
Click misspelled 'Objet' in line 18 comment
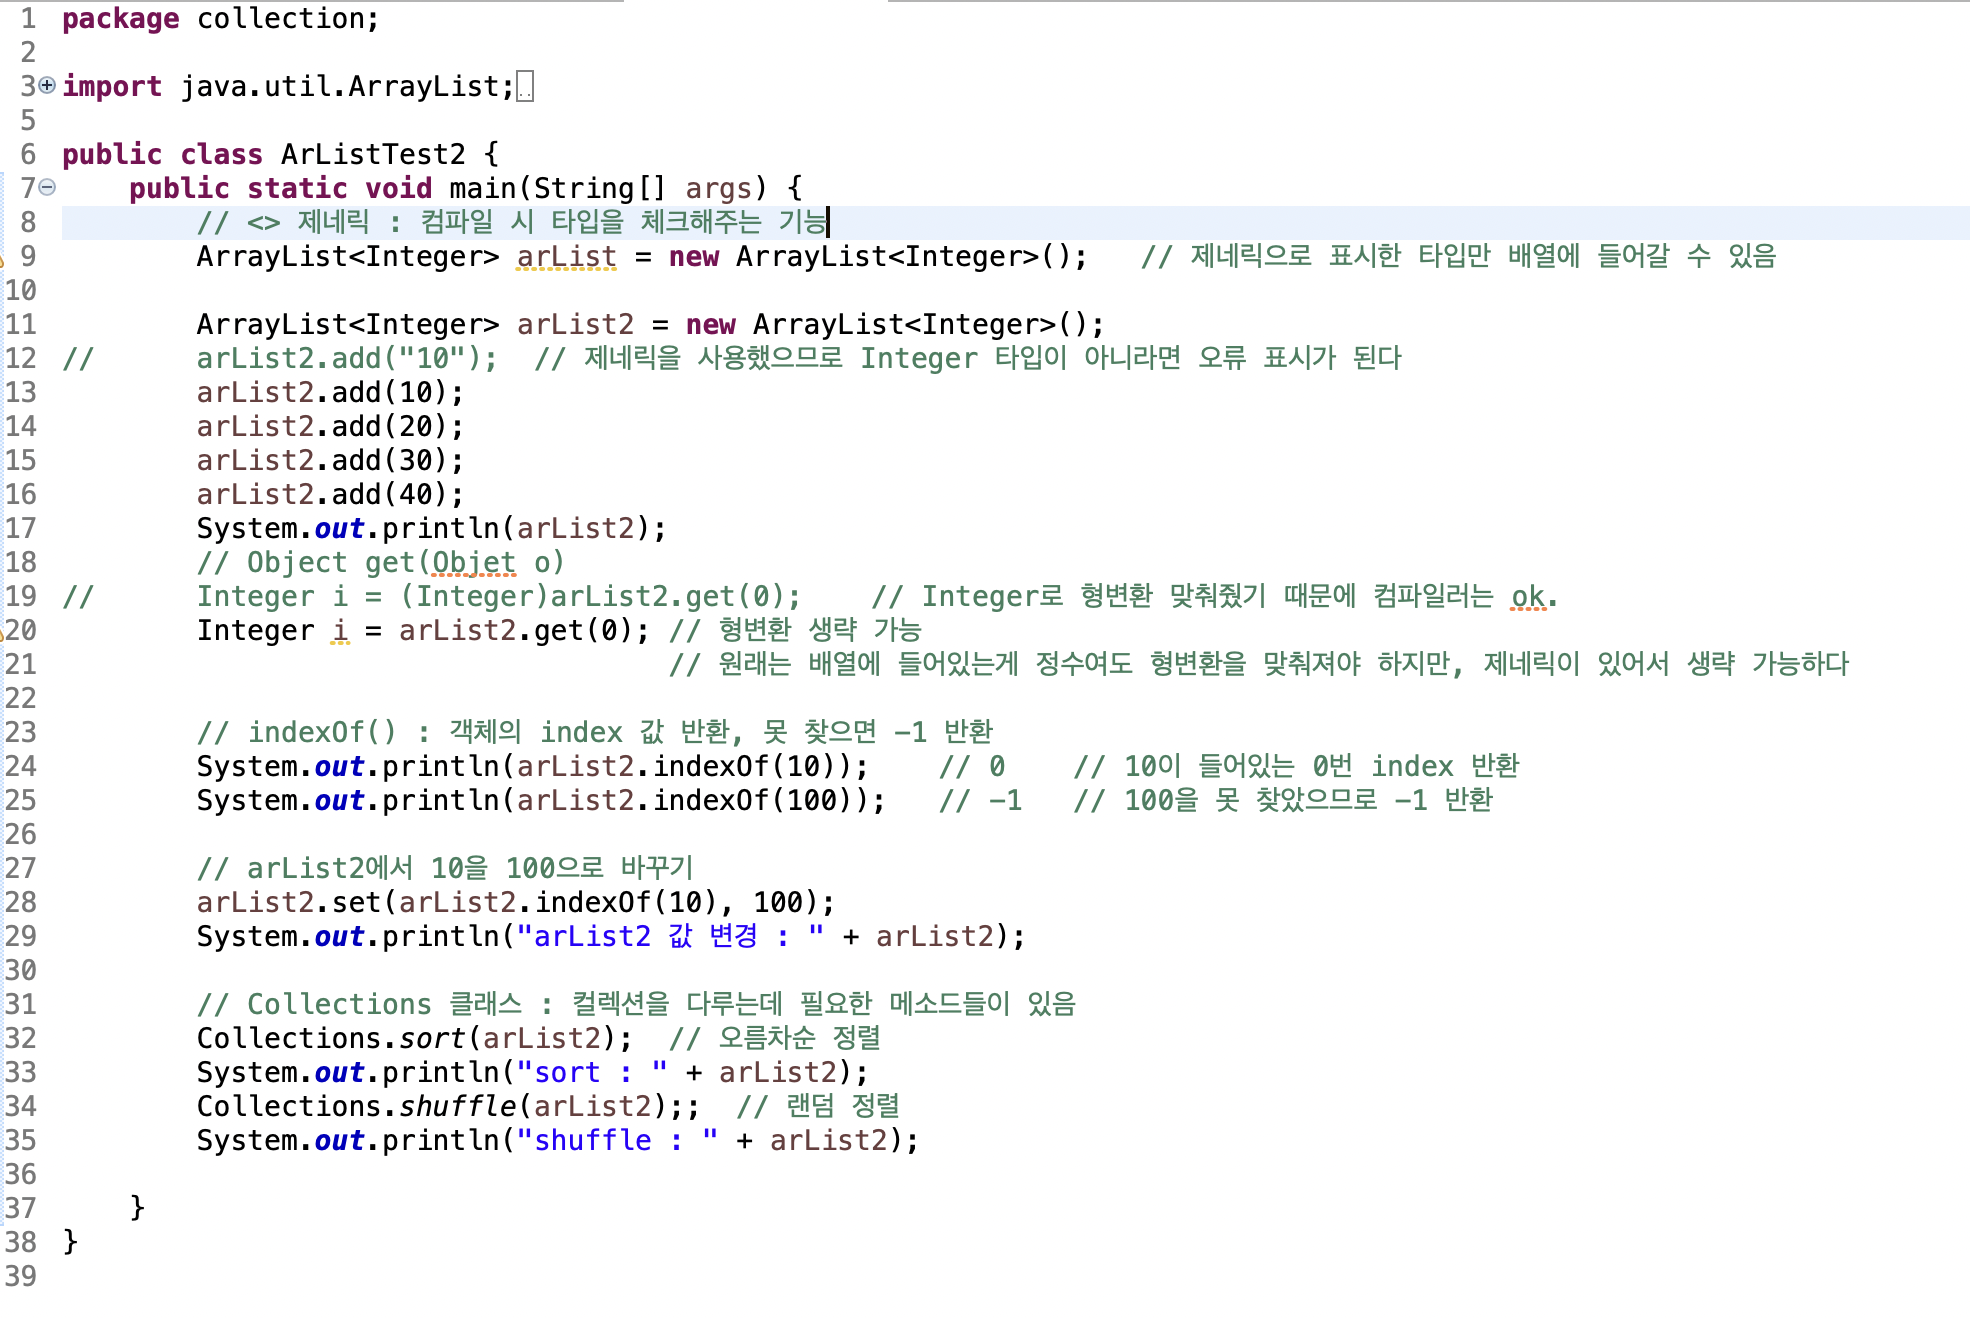click(x=473, y=563)
